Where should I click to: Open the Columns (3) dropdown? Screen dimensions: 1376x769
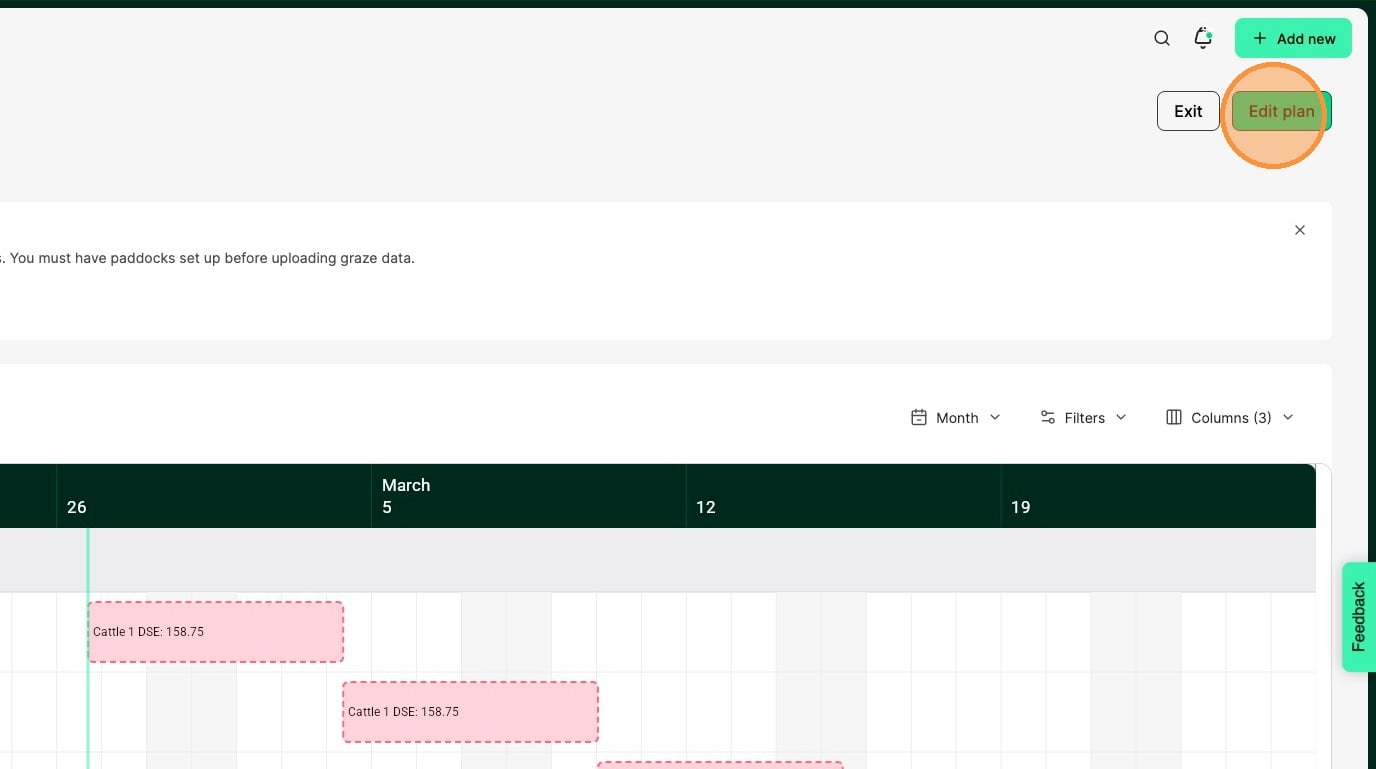[1230, 418]
